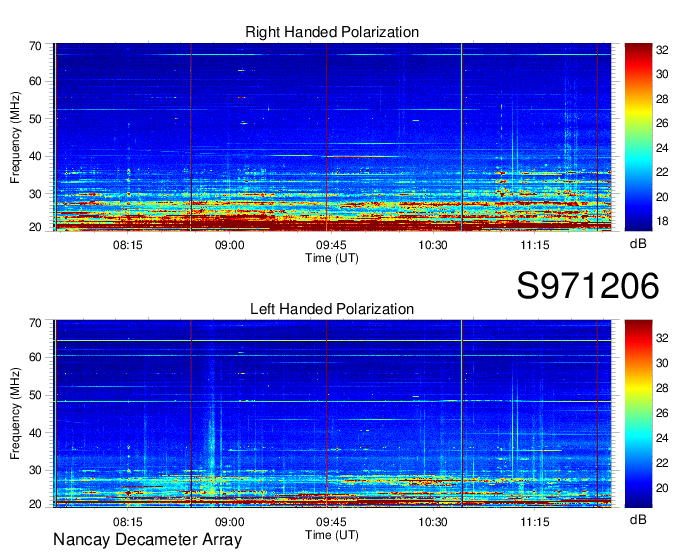This screenshot has width=680, height=552.
Task: Click the 08:15 time label under the top plot
Action: point(128,245)
